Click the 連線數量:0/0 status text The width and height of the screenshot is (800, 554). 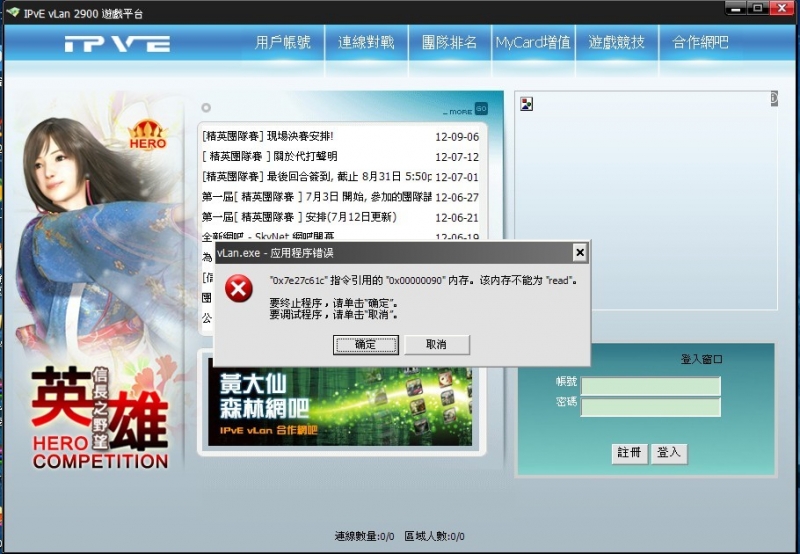(x=364, y=536)
